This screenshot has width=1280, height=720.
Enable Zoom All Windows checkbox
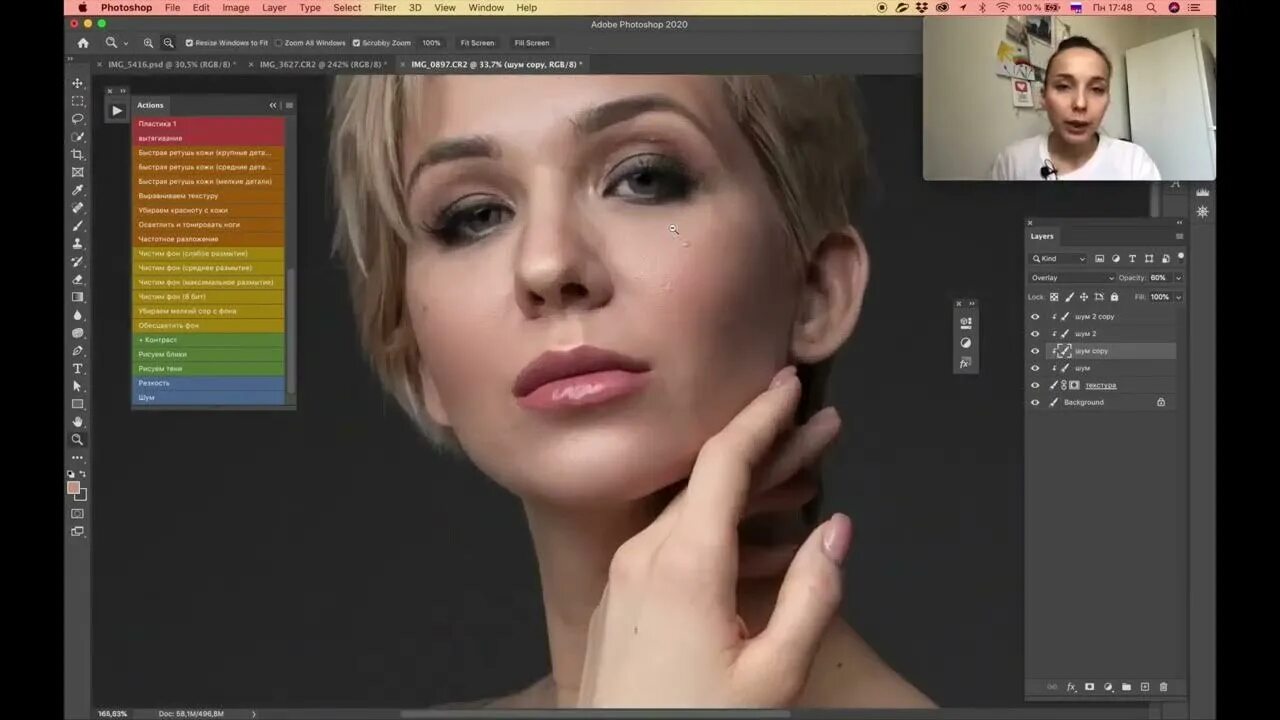point(279,43)
